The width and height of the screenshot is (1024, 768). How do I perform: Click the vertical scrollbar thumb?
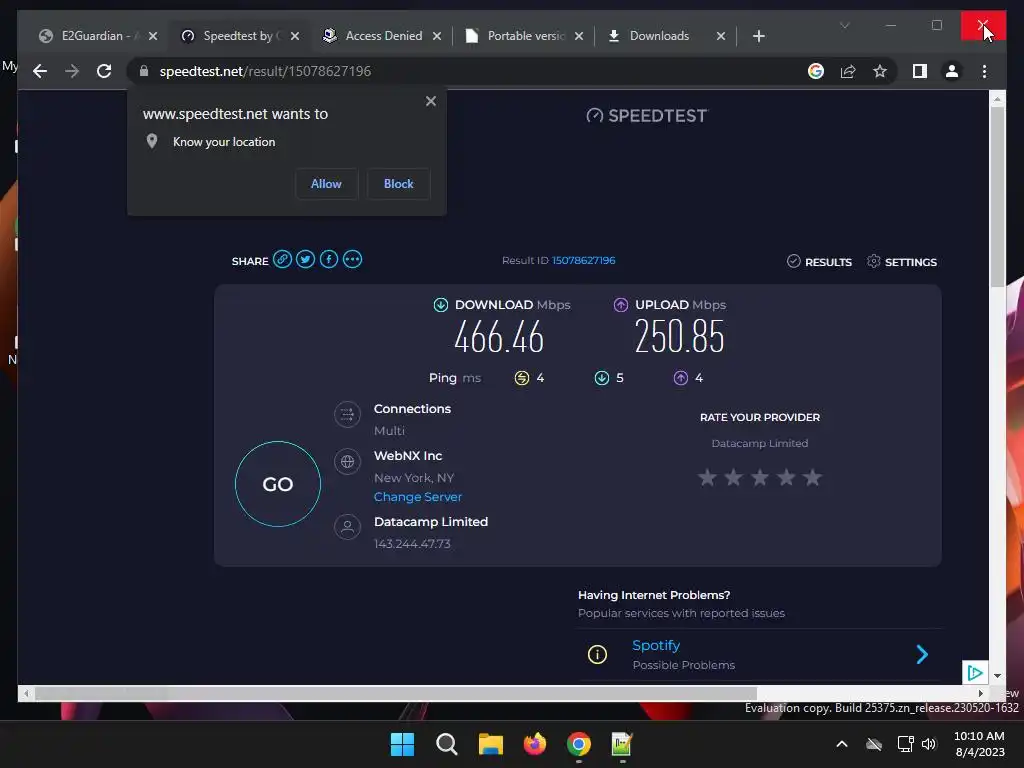click(x=997, y=197)
